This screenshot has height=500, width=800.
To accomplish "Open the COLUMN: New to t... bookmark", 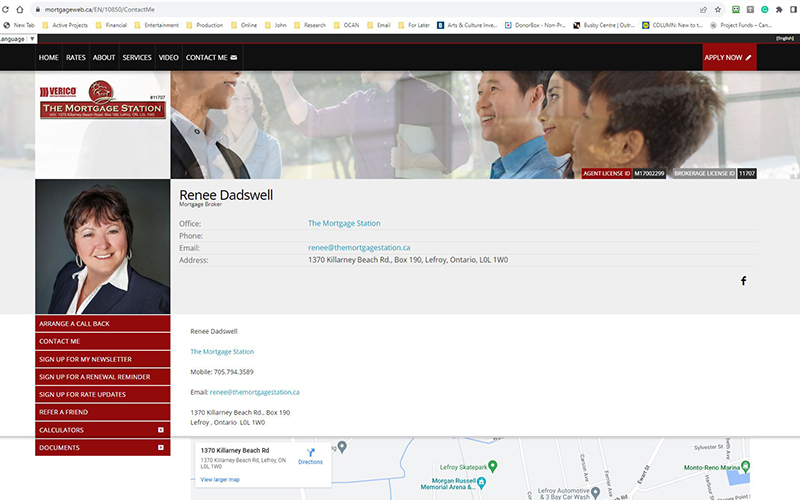I will pos(672,25).
